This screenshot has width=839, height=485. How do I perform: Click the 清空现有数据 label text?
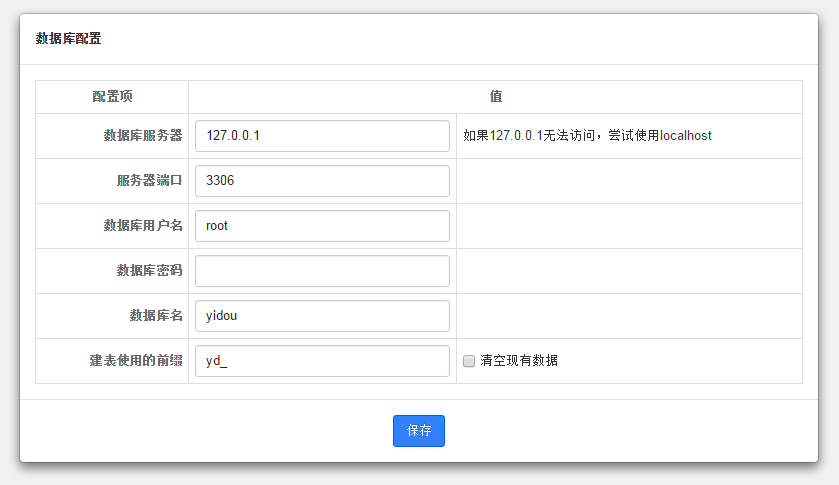click(x=519, y=360)
